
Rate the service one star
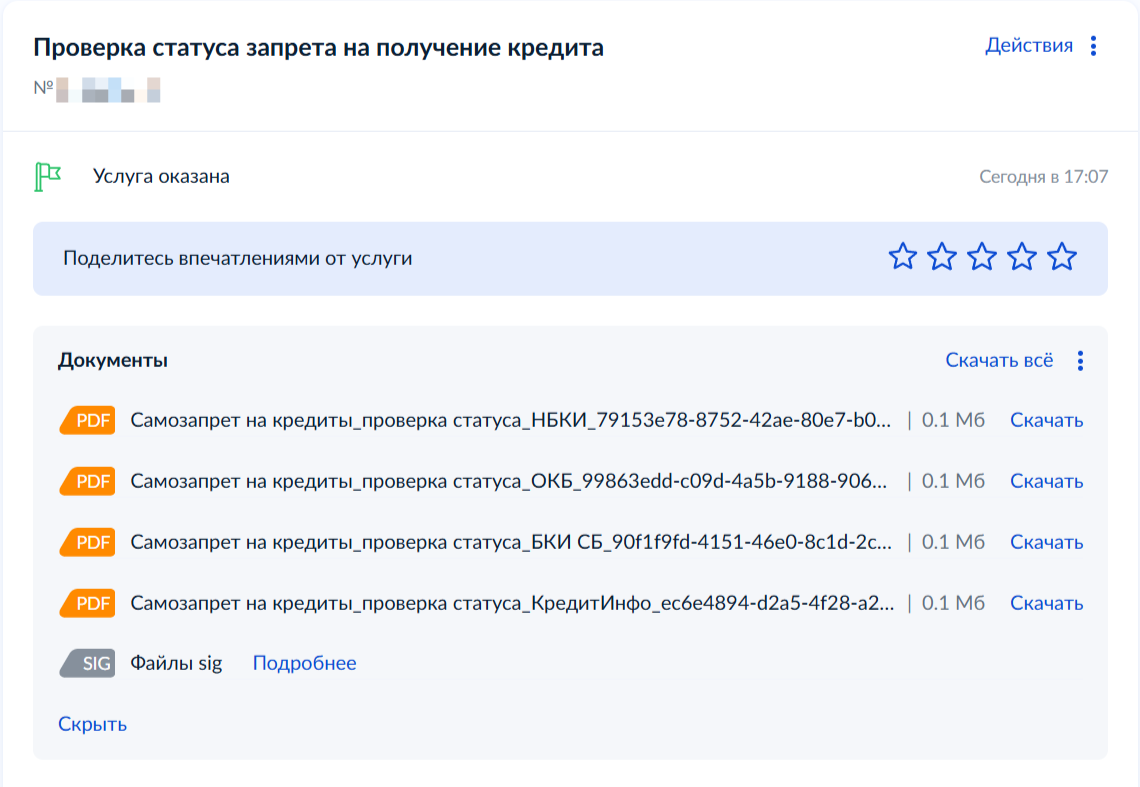click(902, 258)
